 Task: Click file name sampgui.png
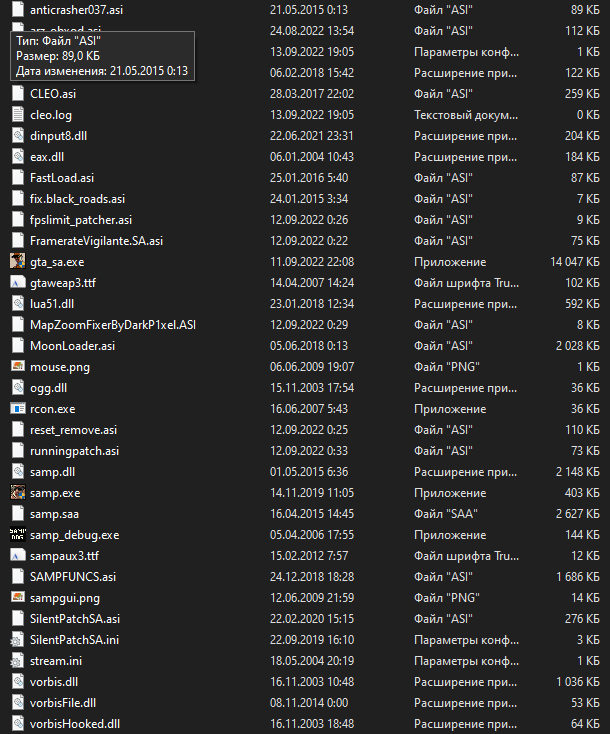pos(65,598)
